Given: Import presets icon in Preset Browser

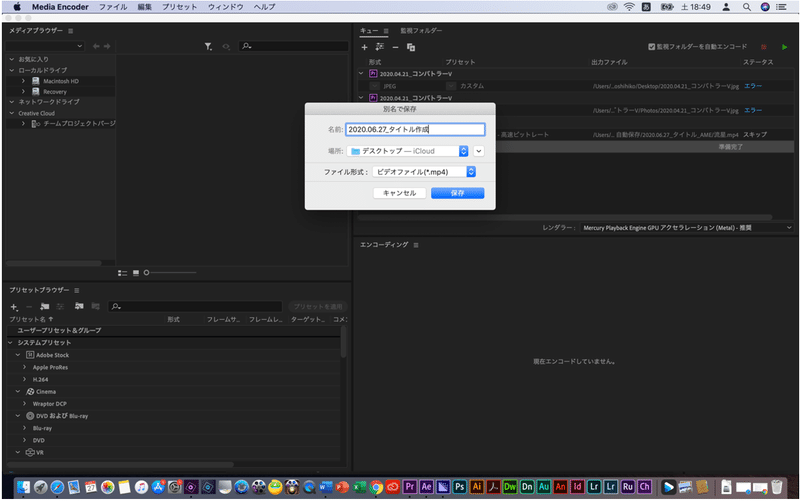Looking at the screenshot, I should pyautogui.click(x=79, y=306).
